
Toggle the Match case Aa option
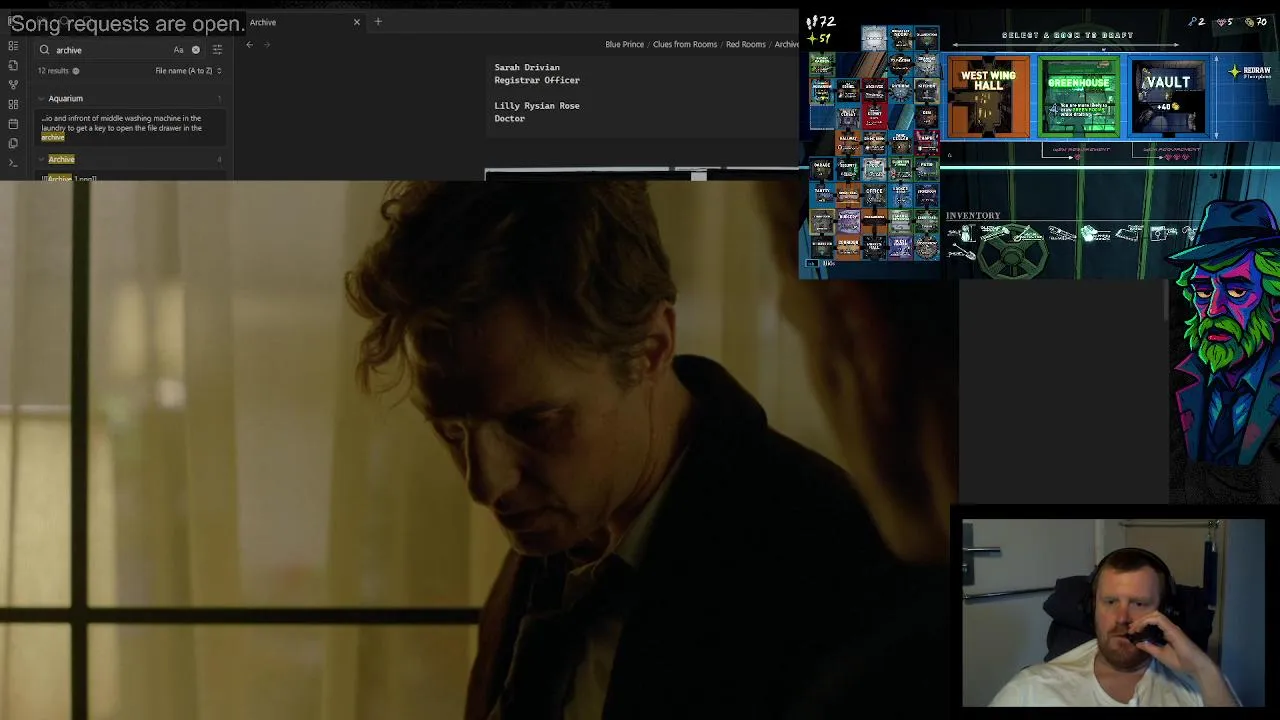point(178,50)
